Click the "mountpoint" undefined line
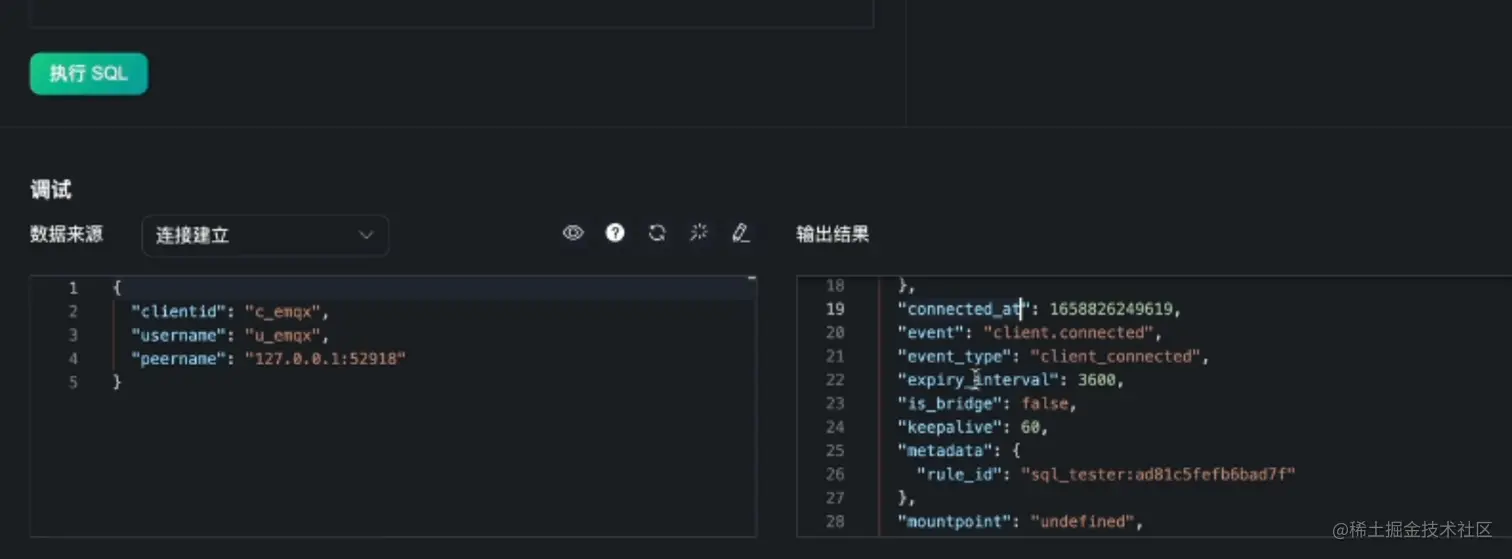1512x559 pixels. [1020, 521]
